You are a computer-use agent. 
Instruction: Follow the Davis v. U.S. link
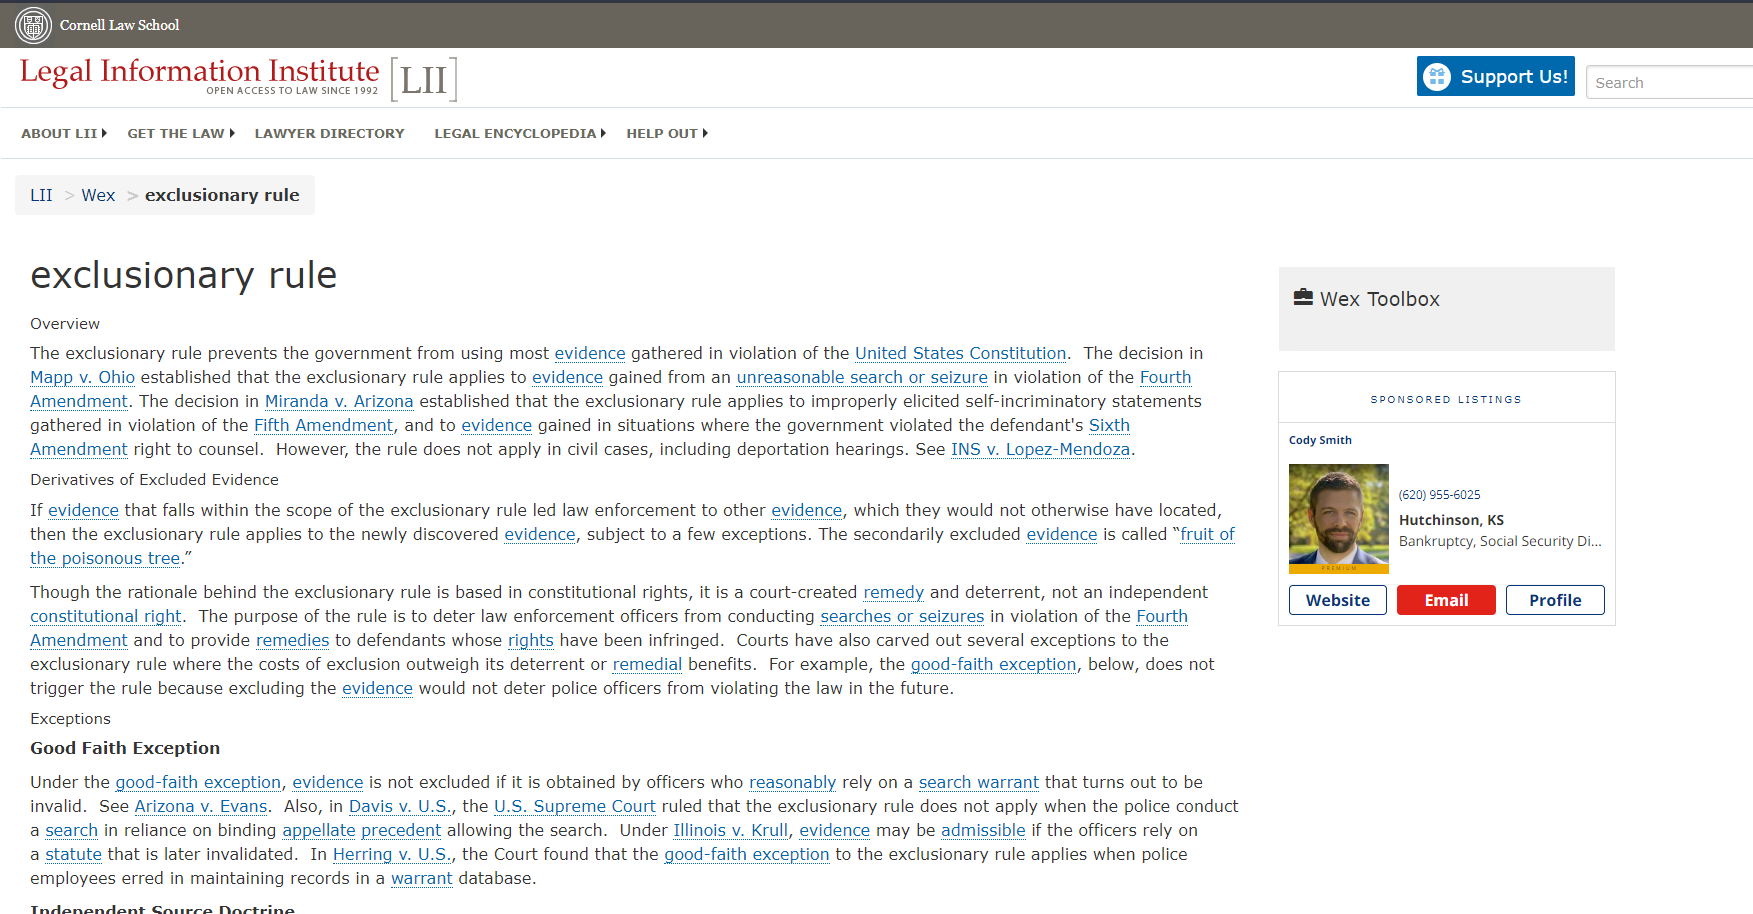[399, 806]
